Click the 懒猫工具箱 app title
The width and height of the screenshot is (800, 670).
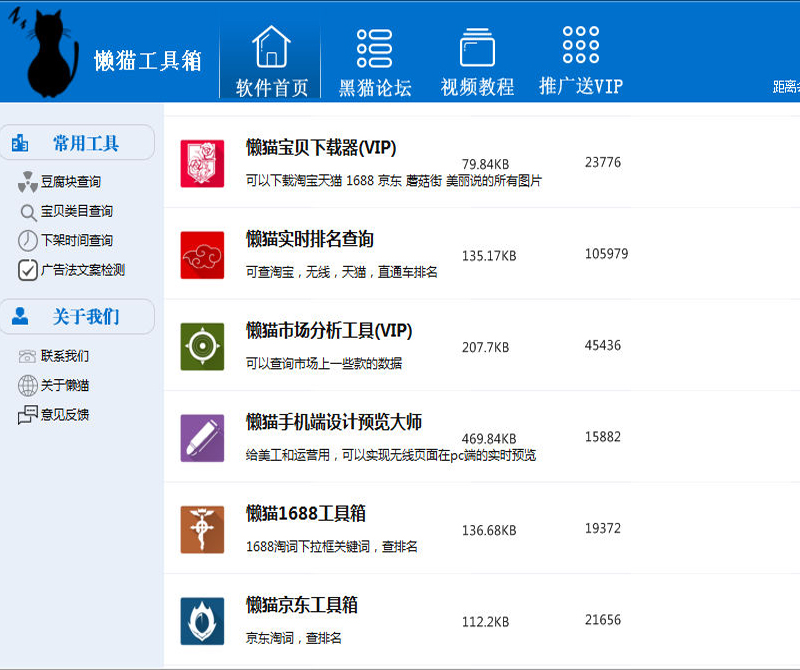point(148,61)
